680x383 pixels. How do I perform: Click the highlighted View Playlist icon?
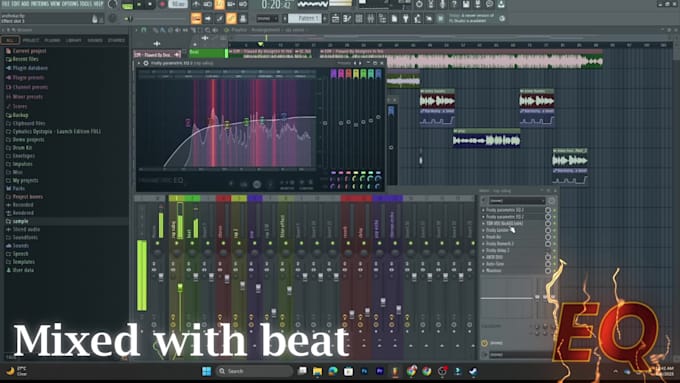pos(196,18)
